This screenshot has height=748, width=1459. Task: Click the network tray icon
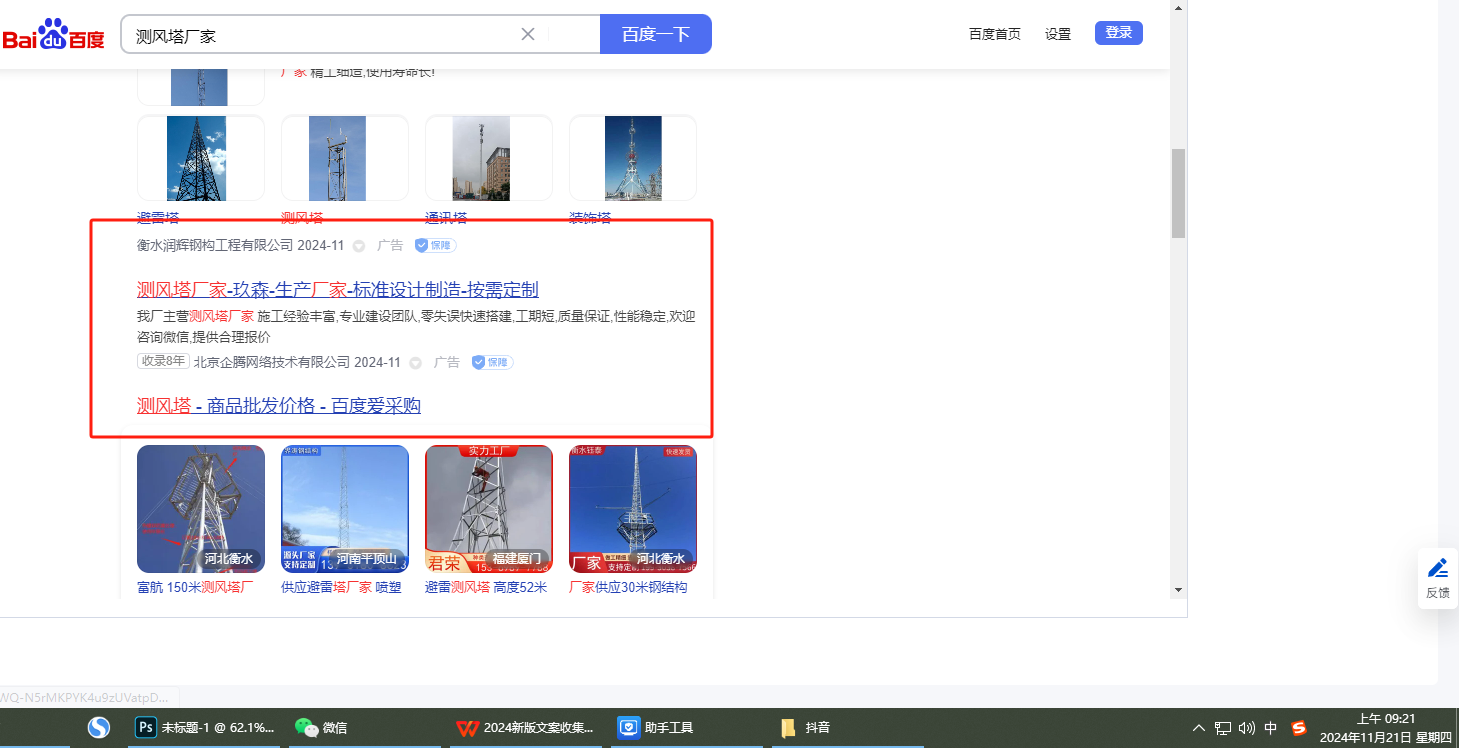[1223, 728]
